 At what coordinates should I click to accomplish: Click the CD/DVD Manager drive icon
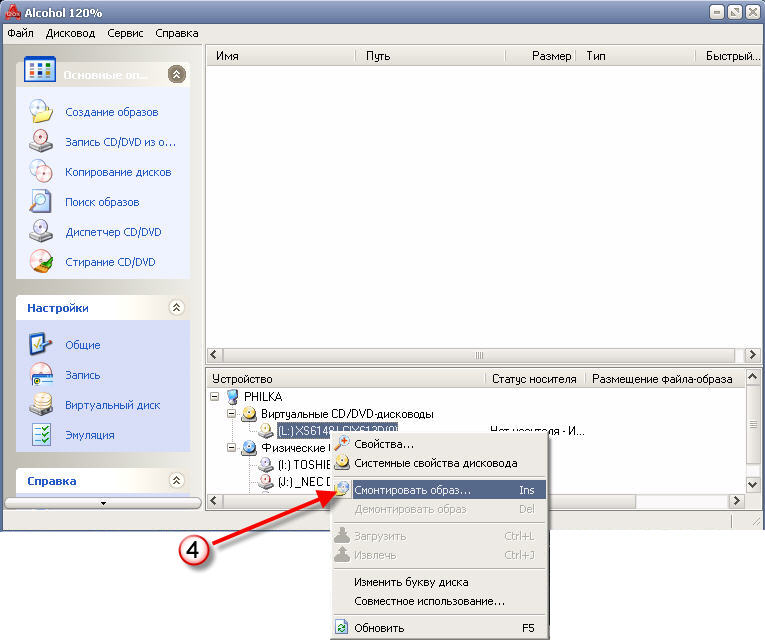click(x=41, y=231)
